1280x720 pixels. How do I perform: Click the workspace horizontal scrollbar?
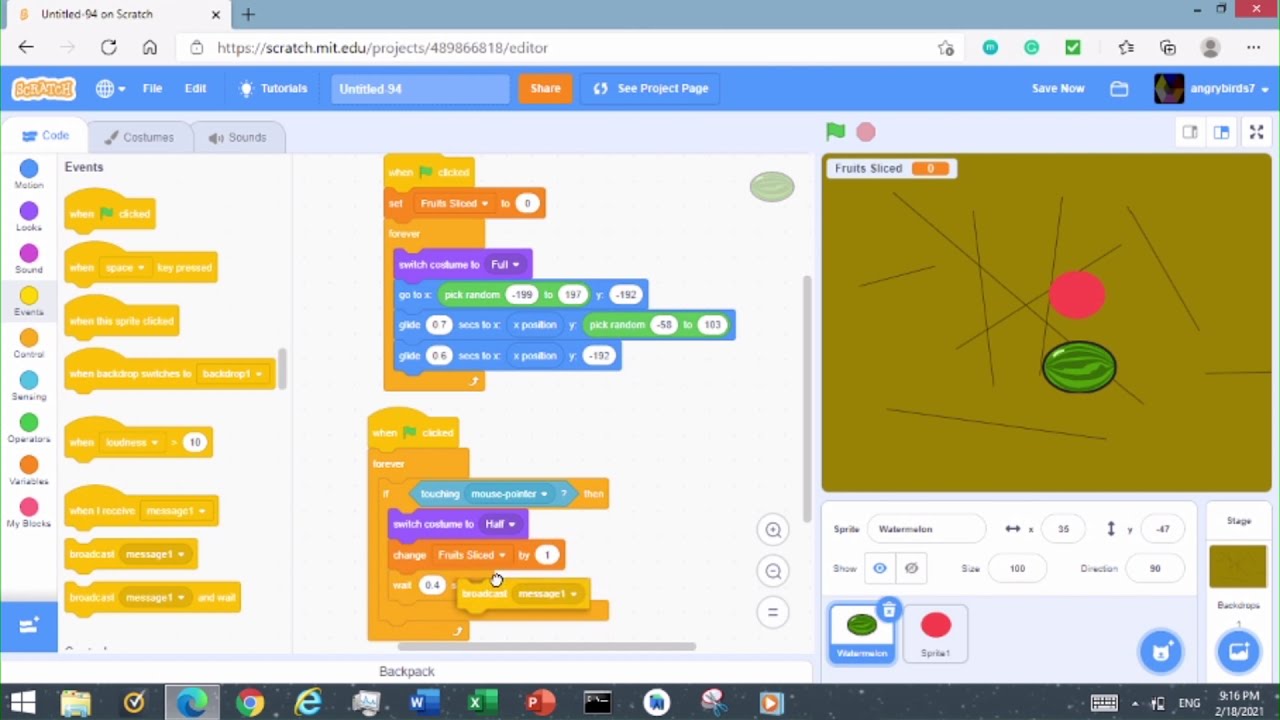[x=546, y=646]
